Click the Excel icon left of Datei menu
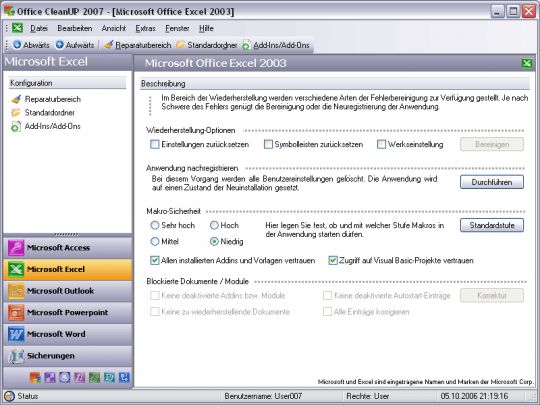 pos(17,28)
